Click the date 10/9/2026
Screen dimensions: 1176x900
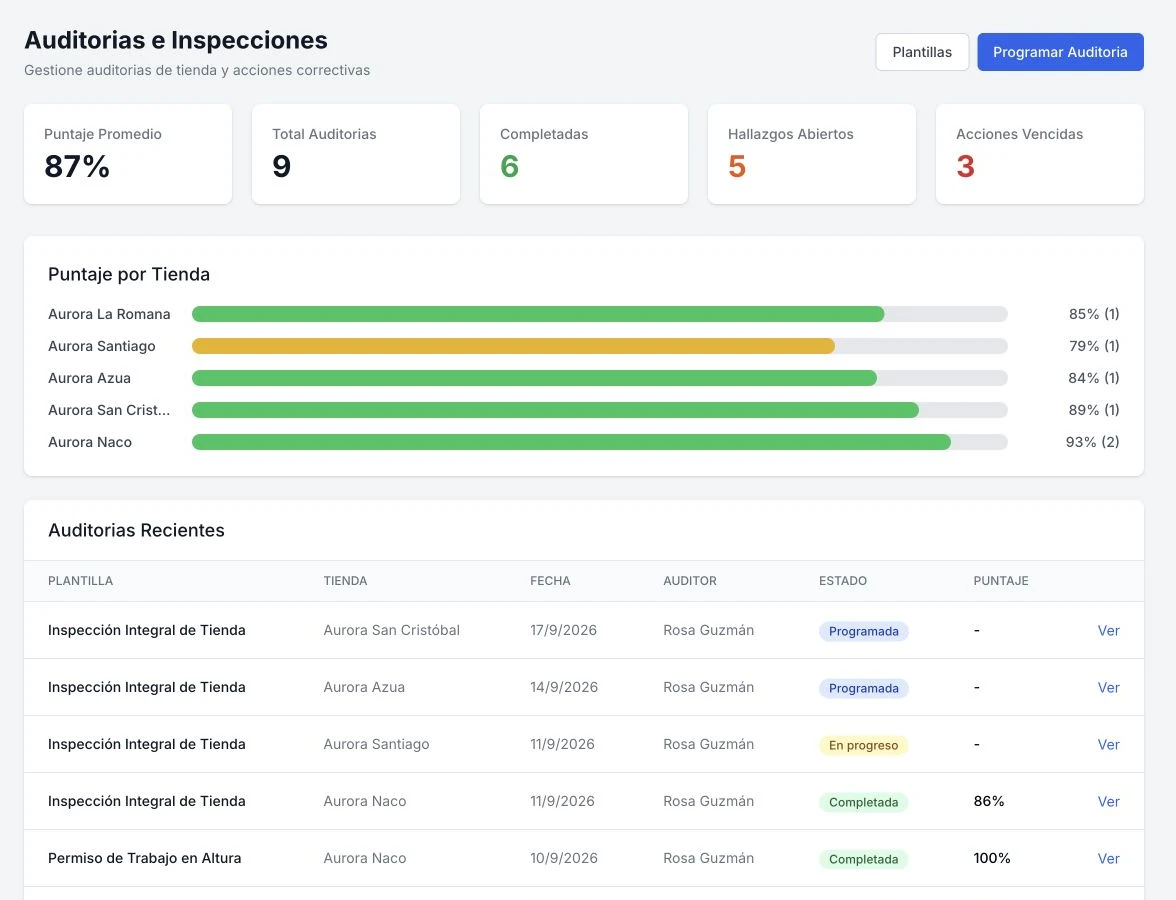coord(564,859)
